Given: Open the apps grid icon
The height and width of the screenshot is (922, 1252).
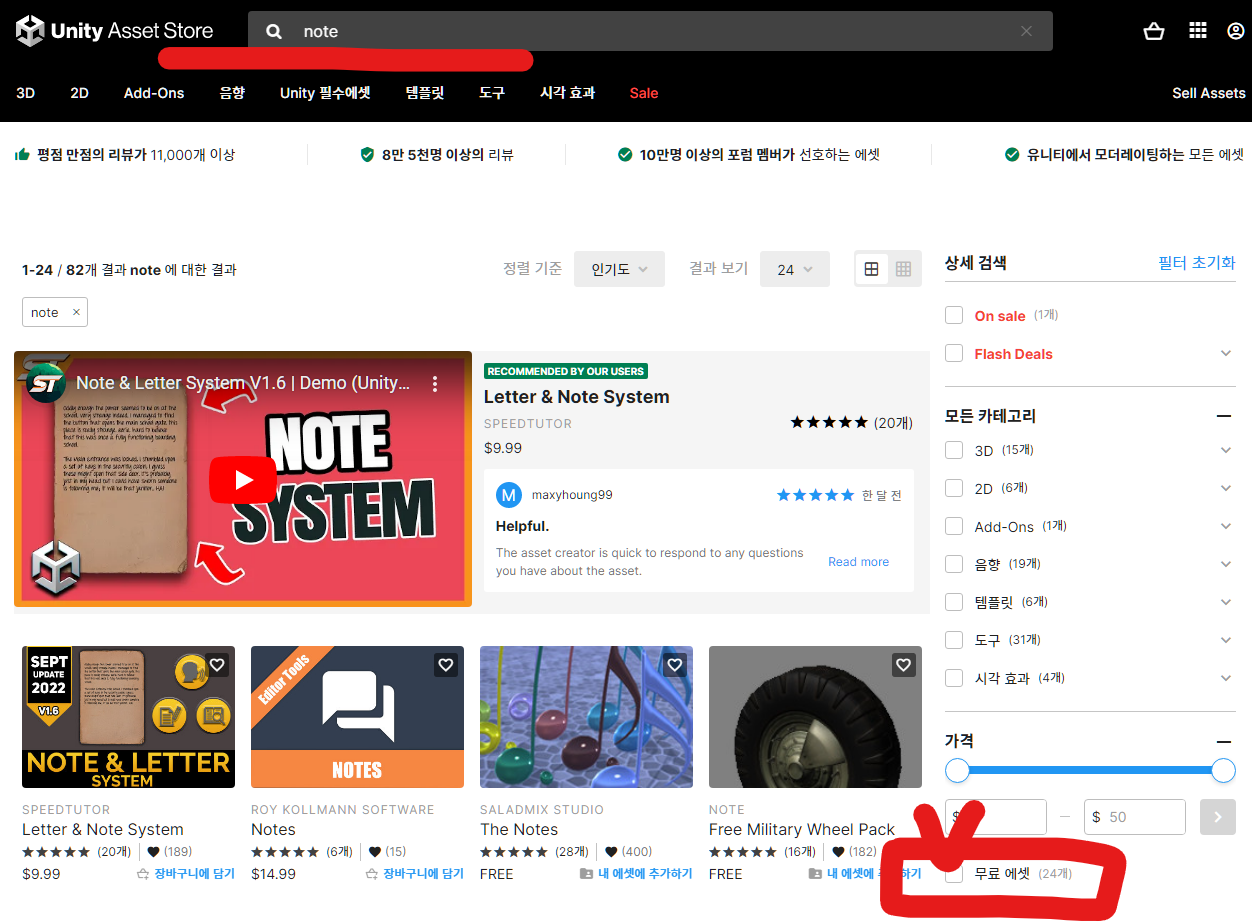Looking at the screenshot, I should [1198, 31].
